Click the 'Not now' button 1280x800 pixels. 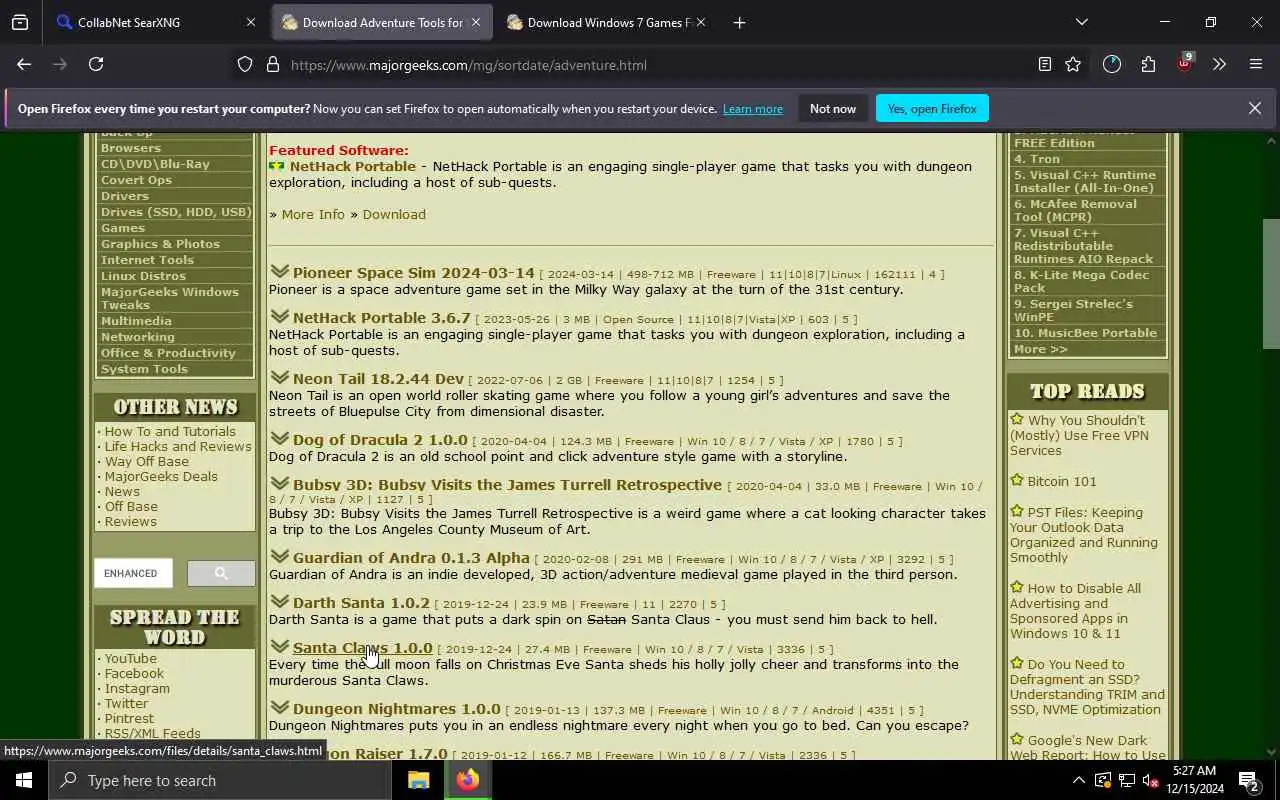coord(833,108)
